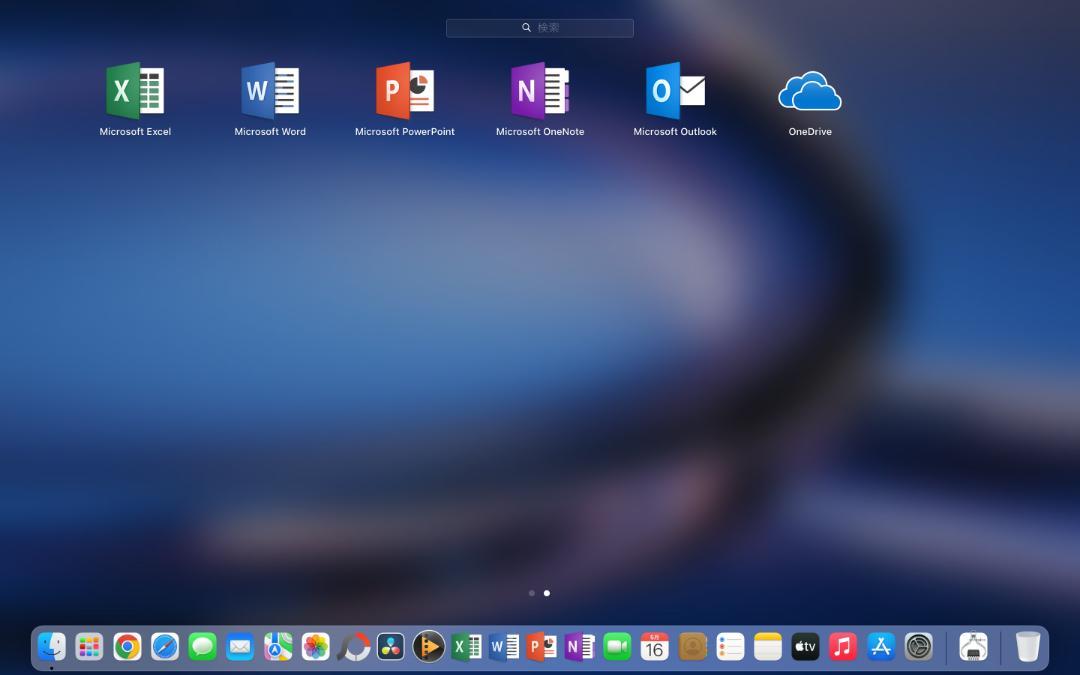Open Microsoft Word from Launchpad grid
The height and width of the screenshot is (675, 1080).
point(270,90)
